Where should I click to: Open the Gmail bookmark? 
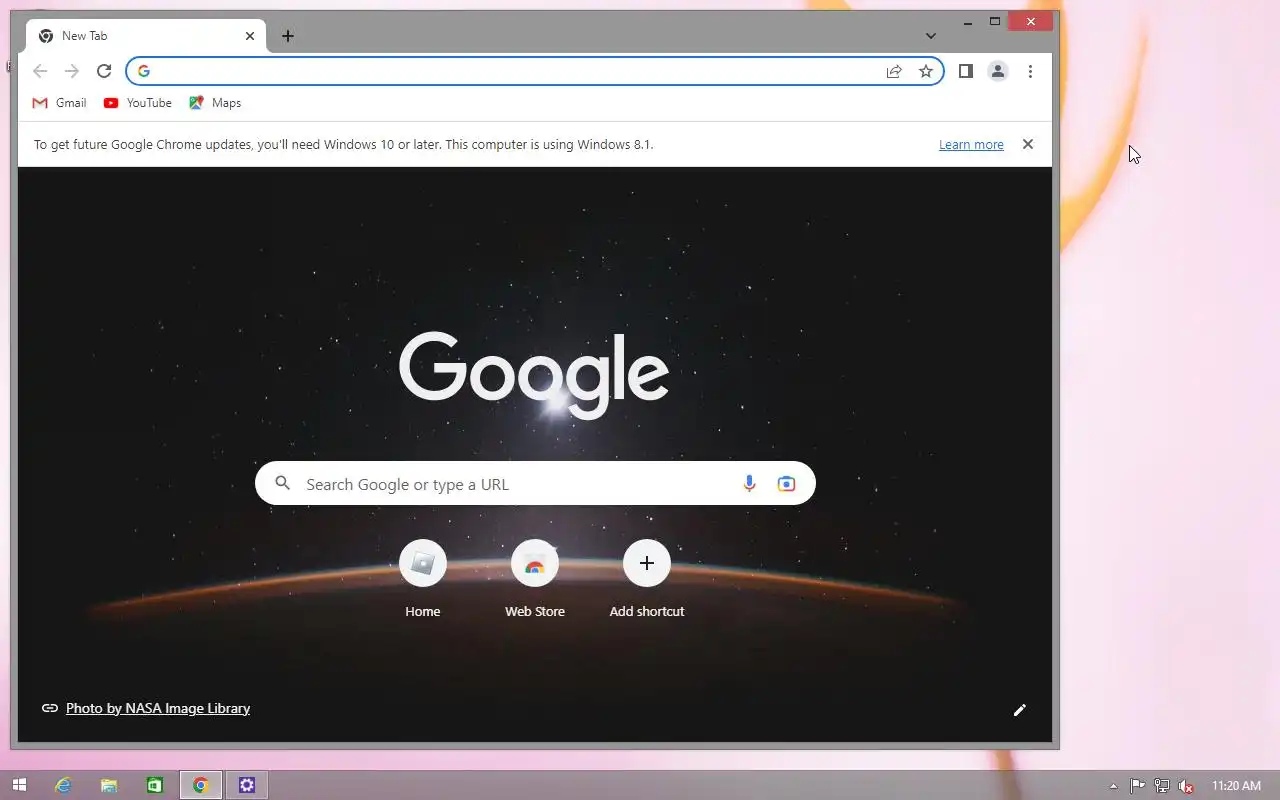60,103
